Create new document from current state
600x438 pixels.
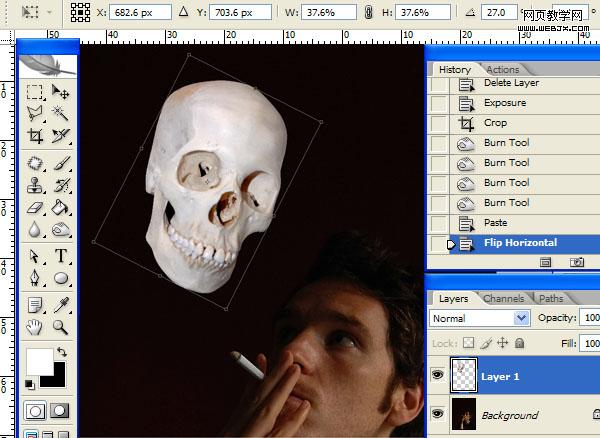tap(545, 262)
